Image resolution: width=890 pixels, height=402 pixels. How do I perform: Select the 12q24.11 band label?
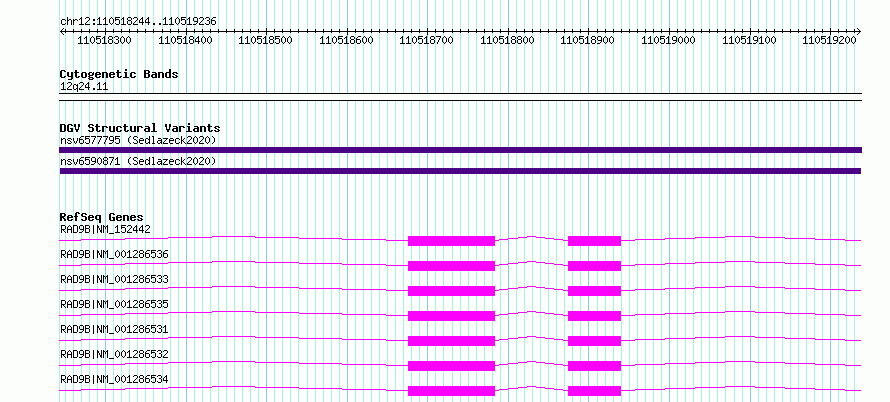pos(84,87)
